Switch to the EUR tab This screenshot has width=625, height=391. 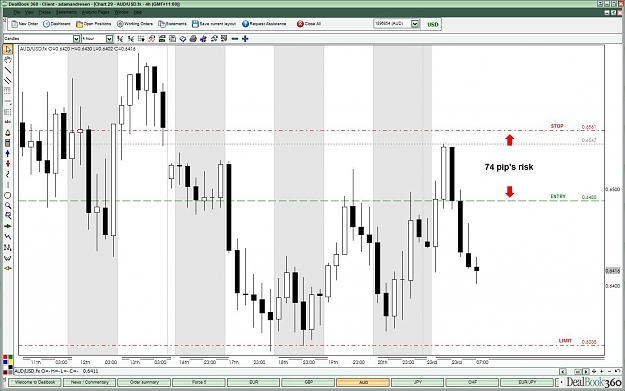[x=254, y=383]
